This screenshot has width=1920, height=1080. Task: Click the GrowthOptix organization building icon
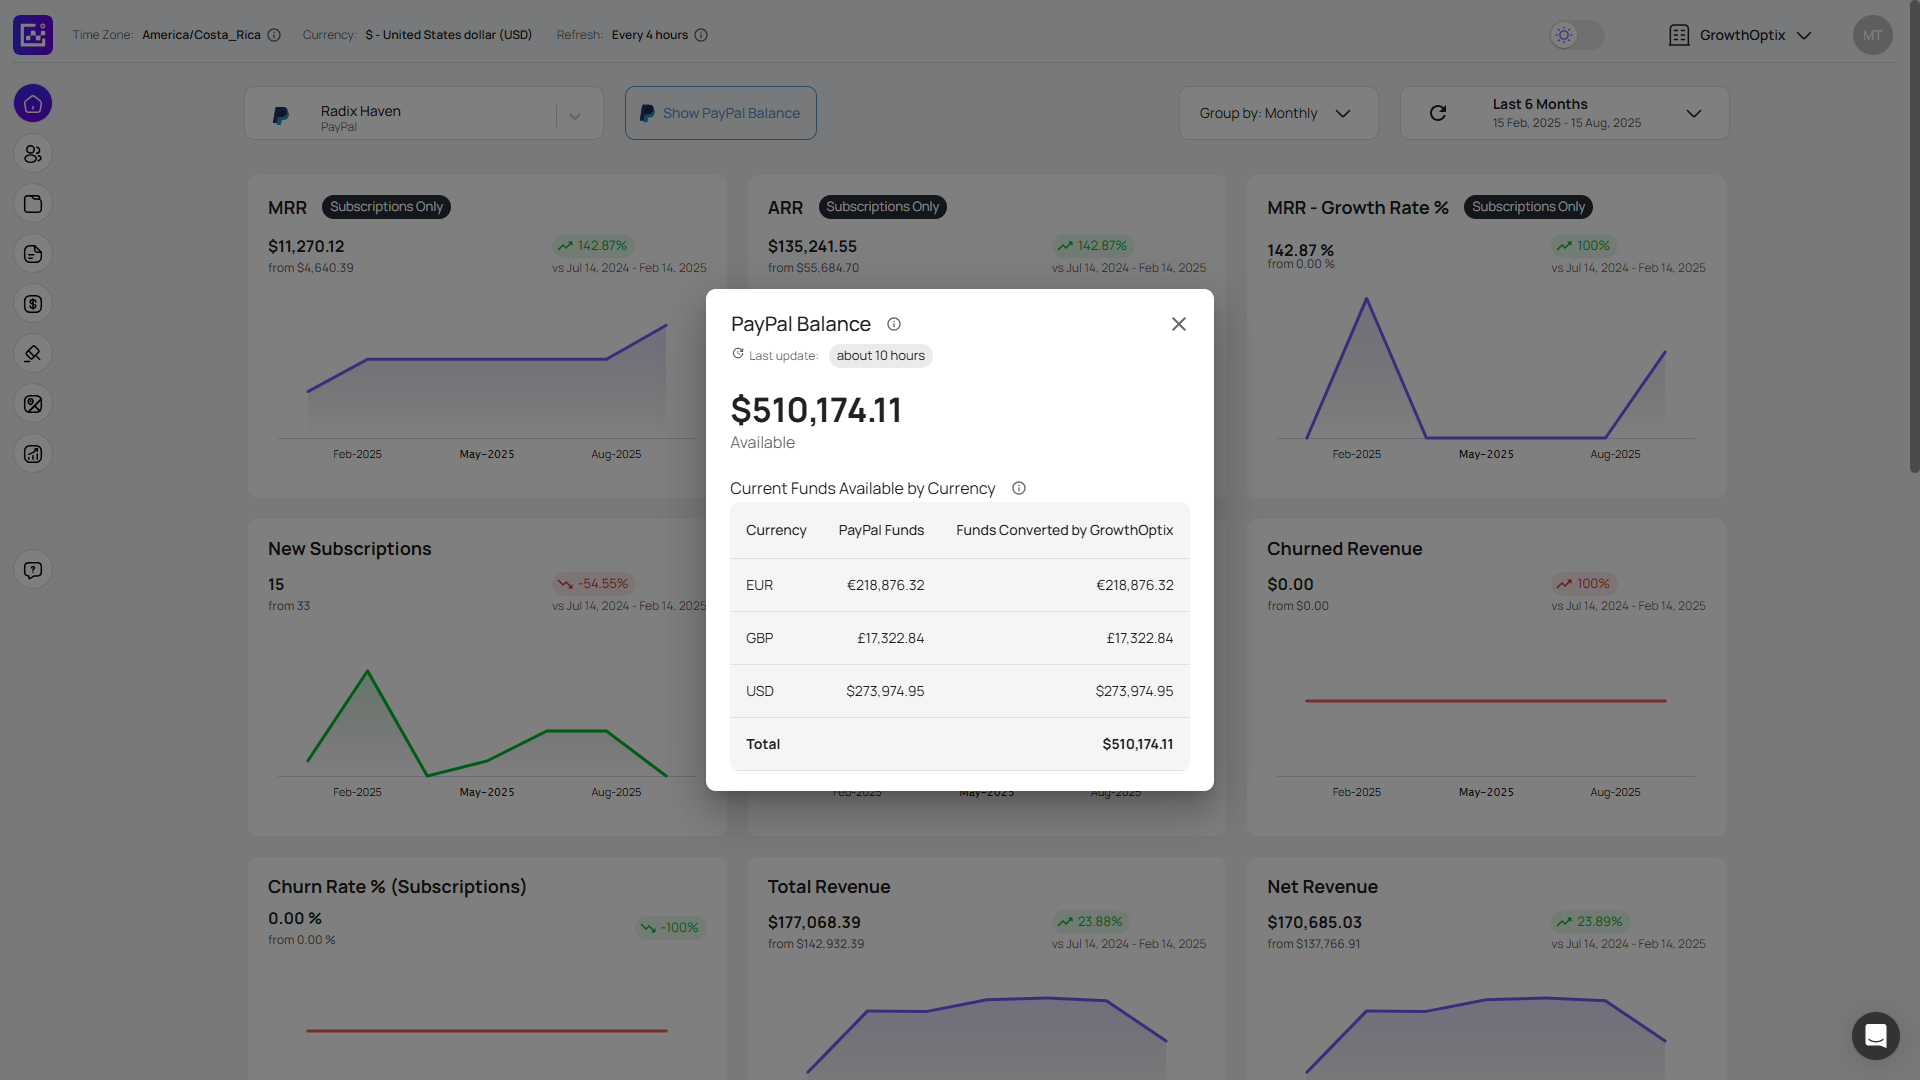coord(1679,35)
